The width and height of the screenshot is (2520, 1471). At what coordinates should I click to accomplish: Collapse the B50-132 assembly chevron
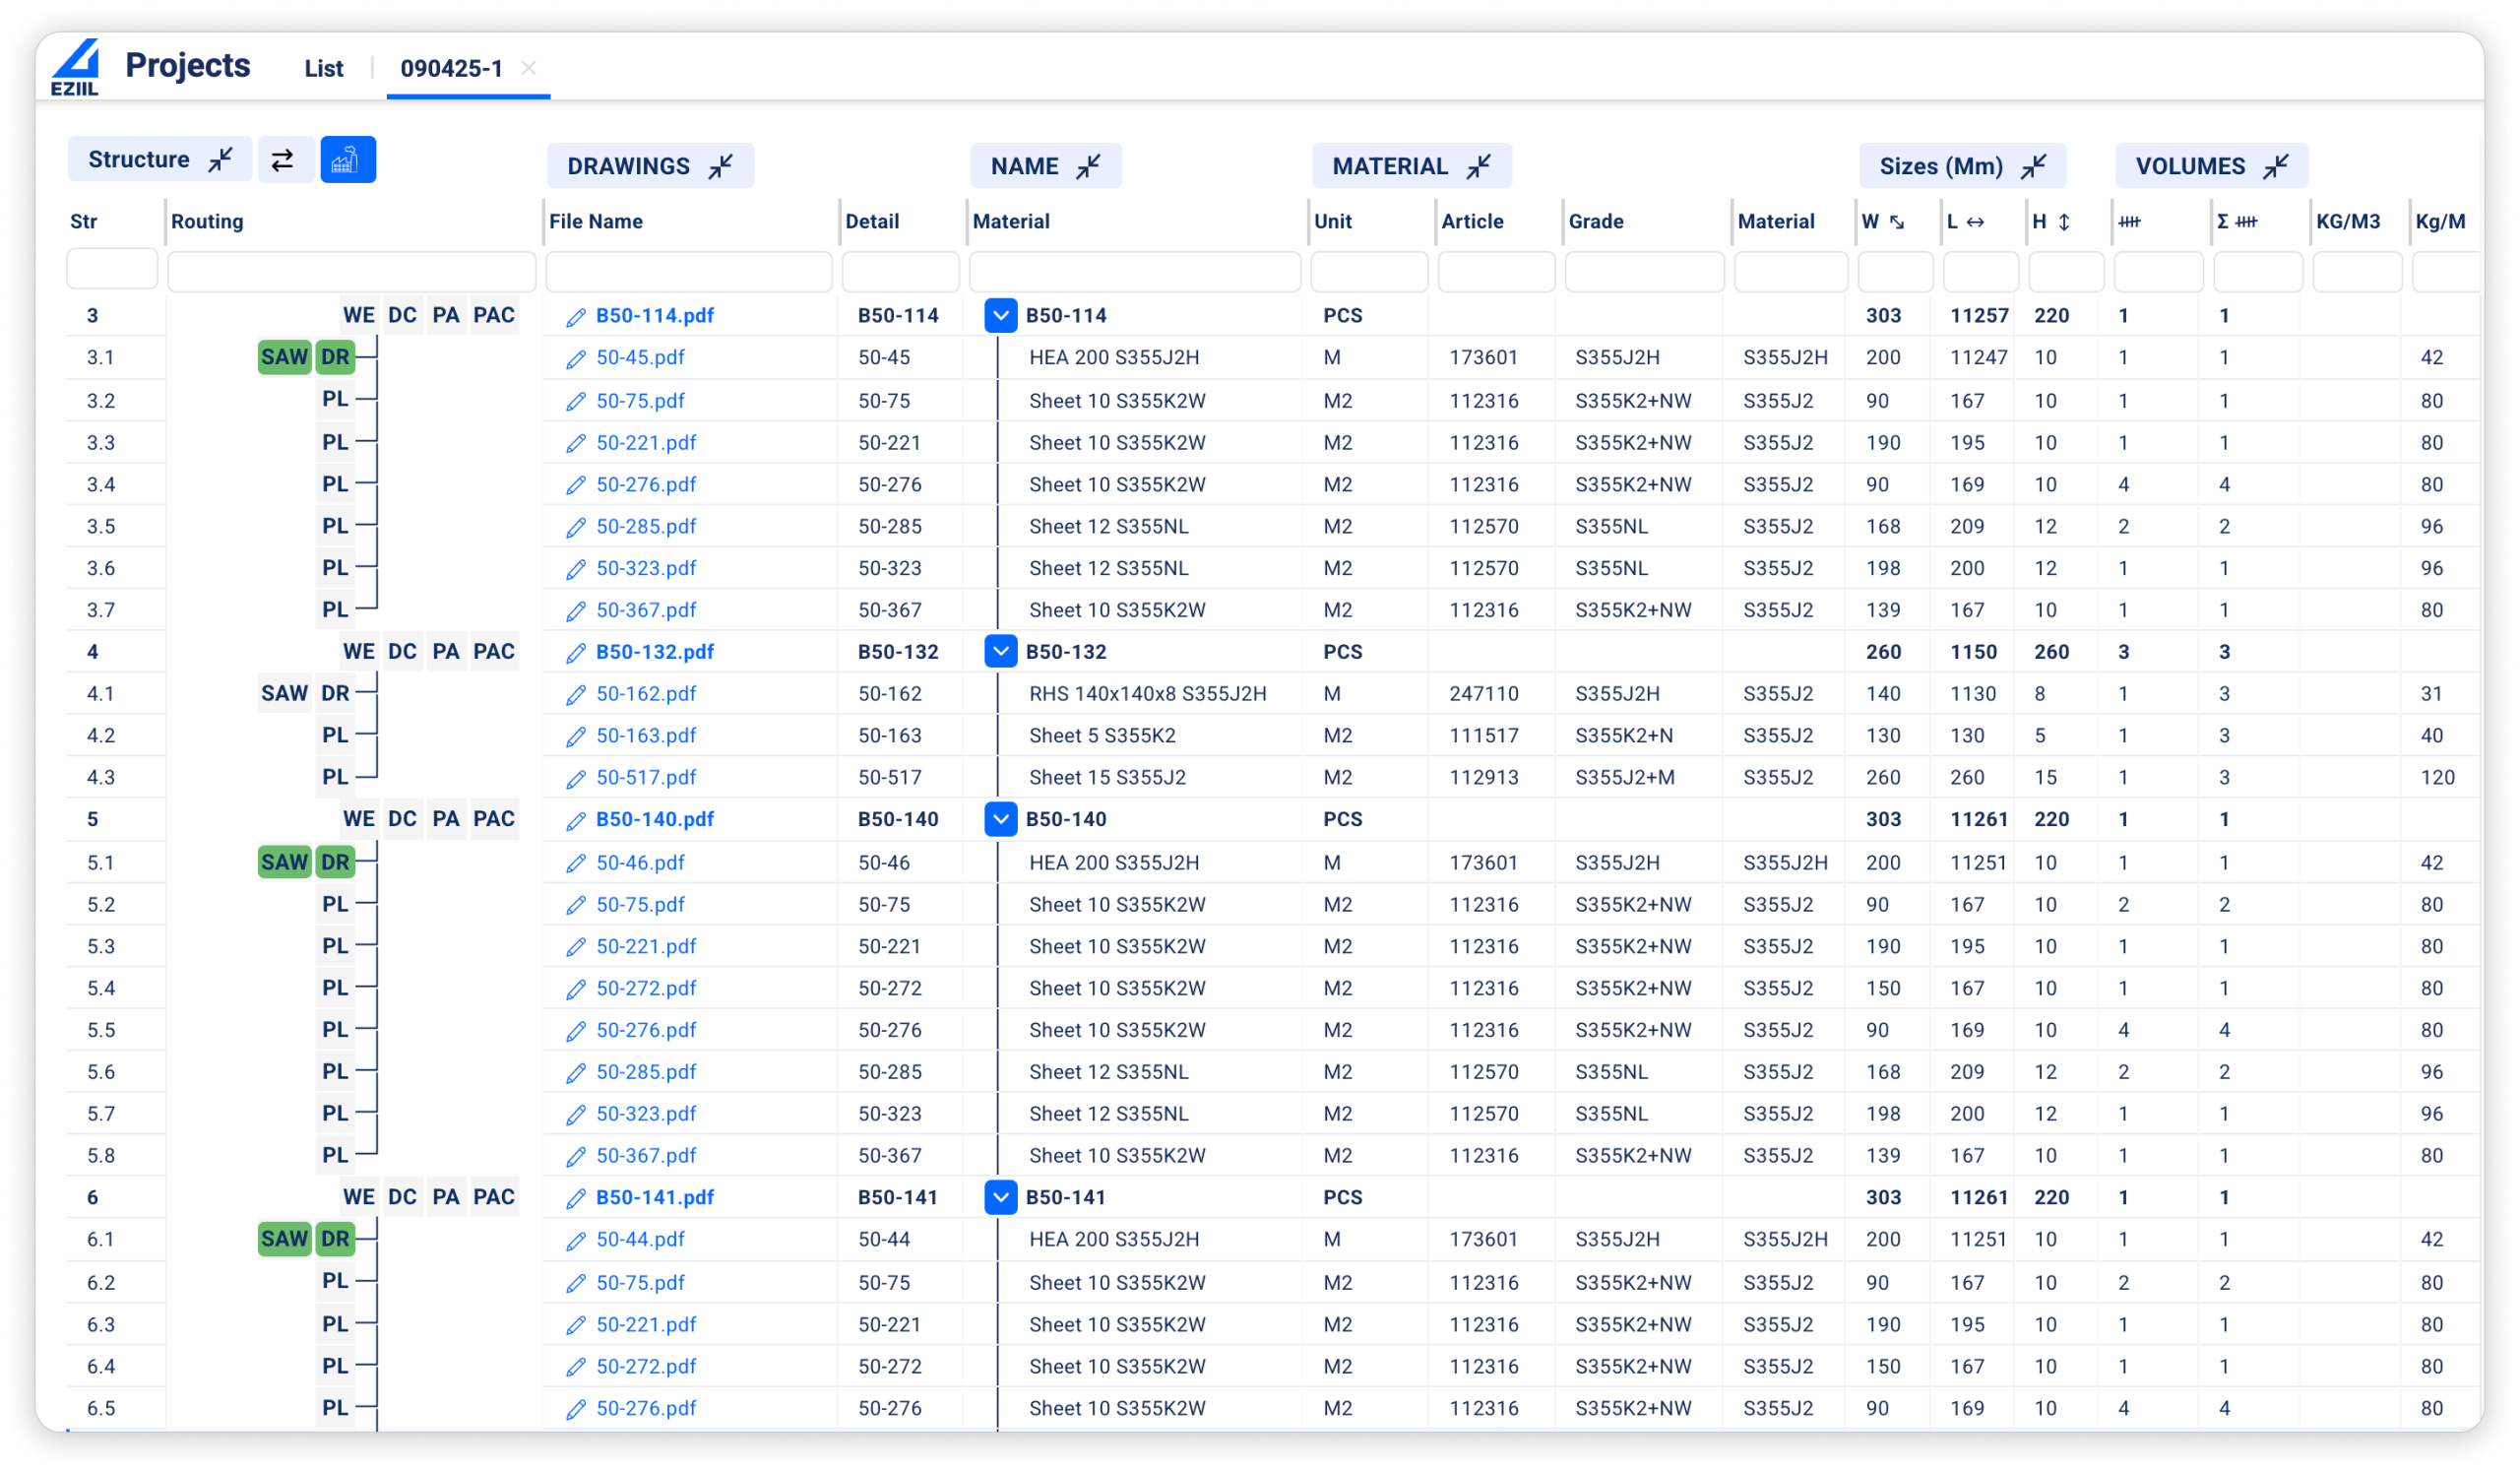click(x=1000, y=651)
